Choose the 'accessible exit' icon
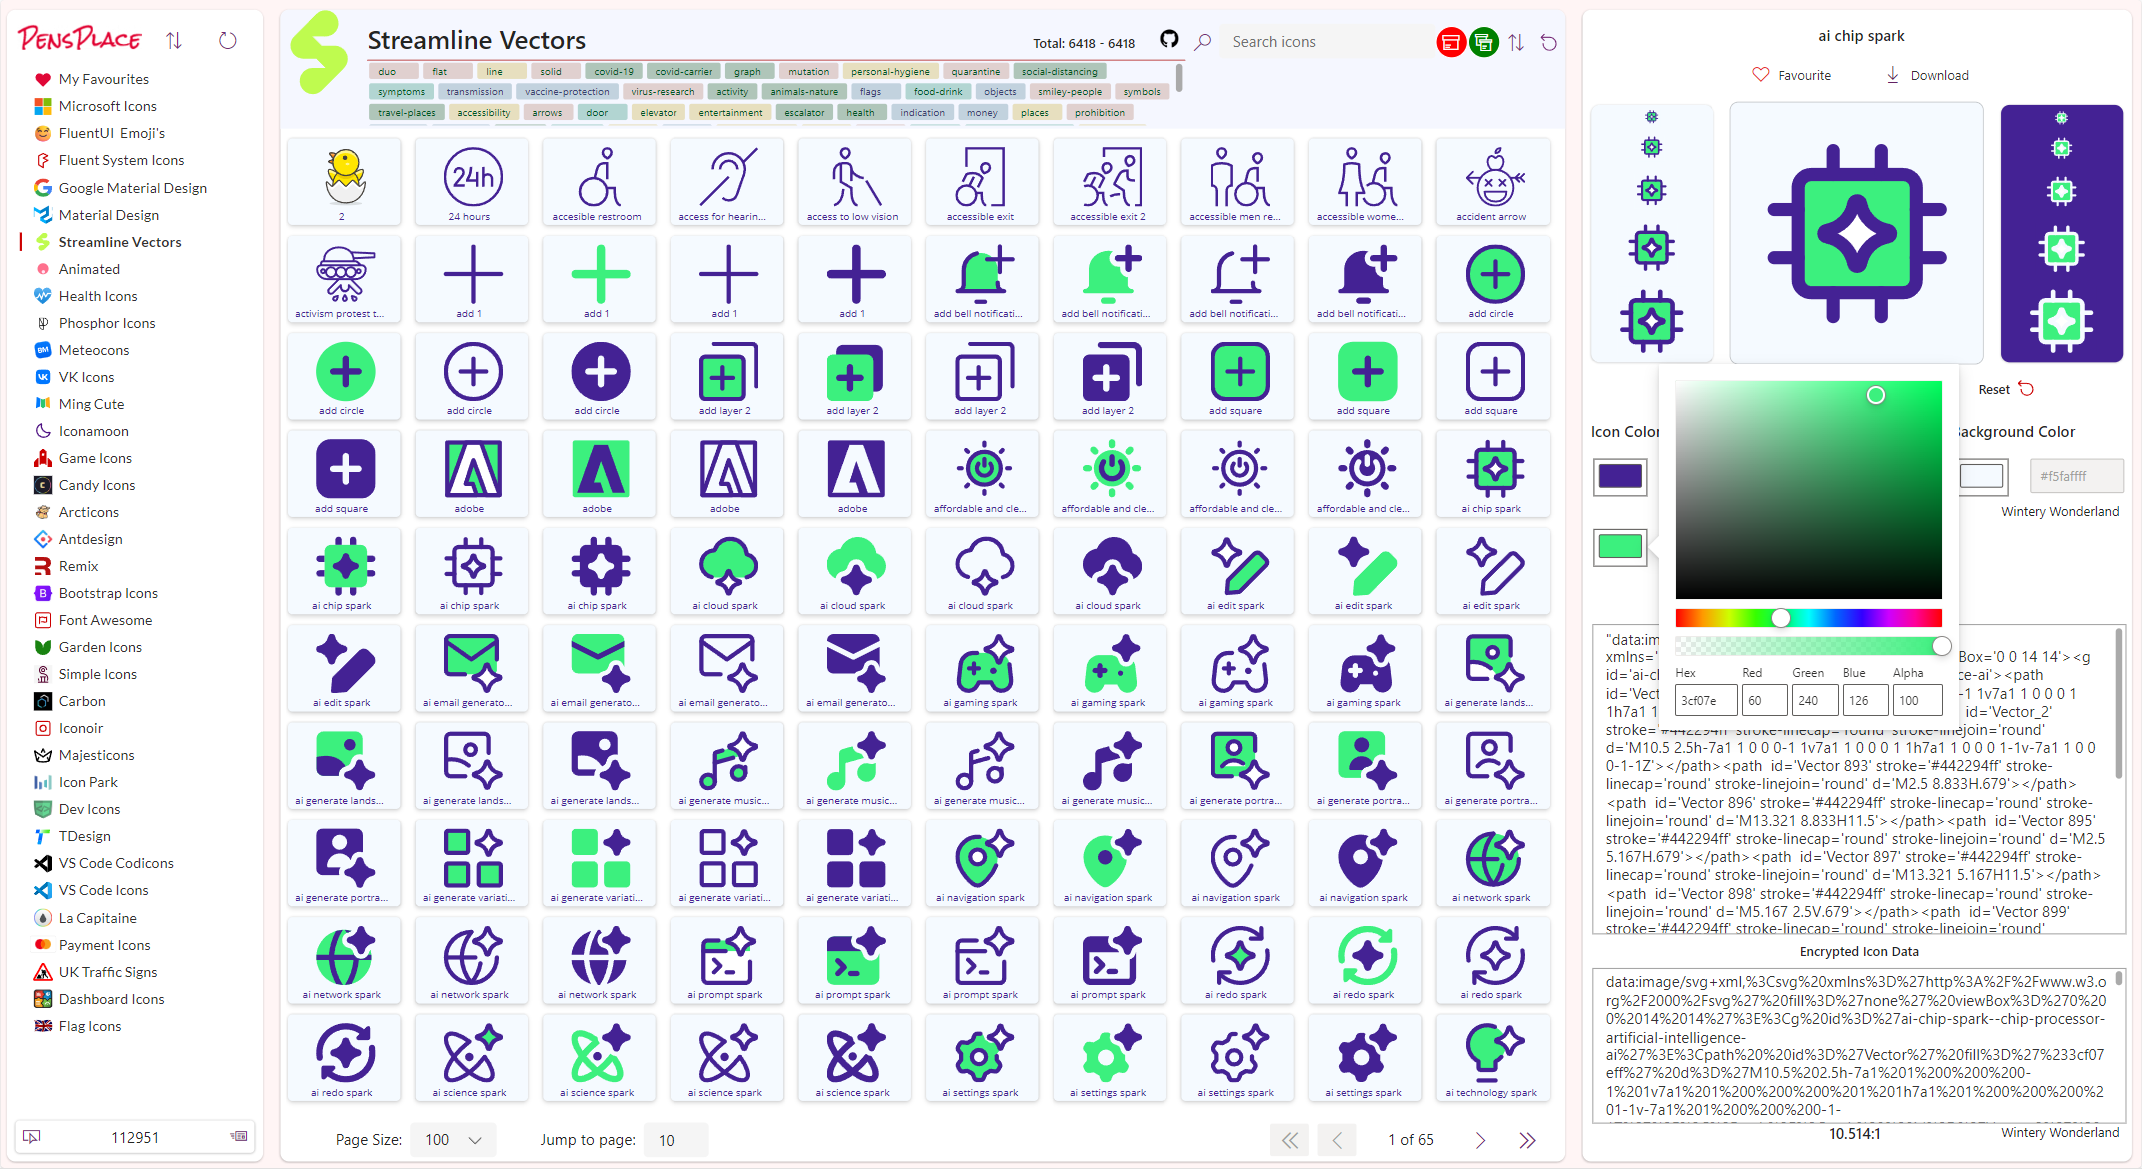Image resolution: width=2142 pixels, height=1169 pixels. click(x=983, y=183)
